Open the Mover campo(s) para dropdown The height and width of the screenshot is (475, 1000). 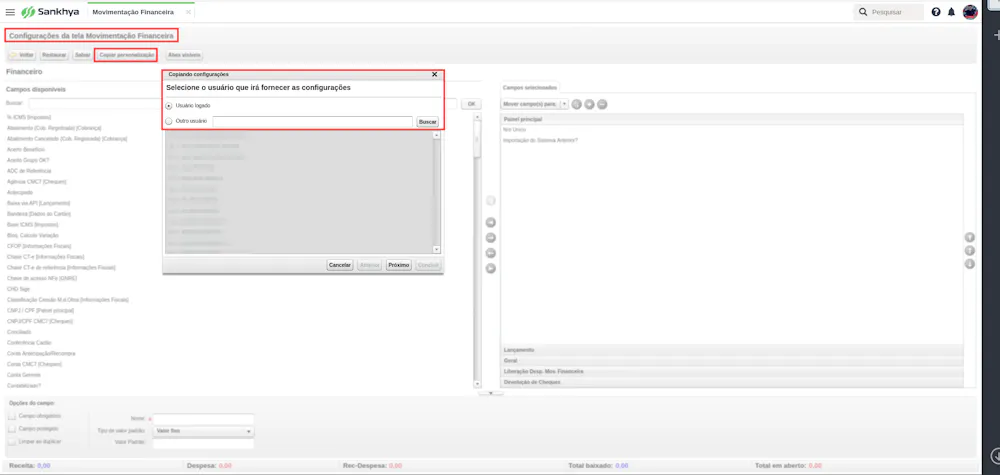564,104
